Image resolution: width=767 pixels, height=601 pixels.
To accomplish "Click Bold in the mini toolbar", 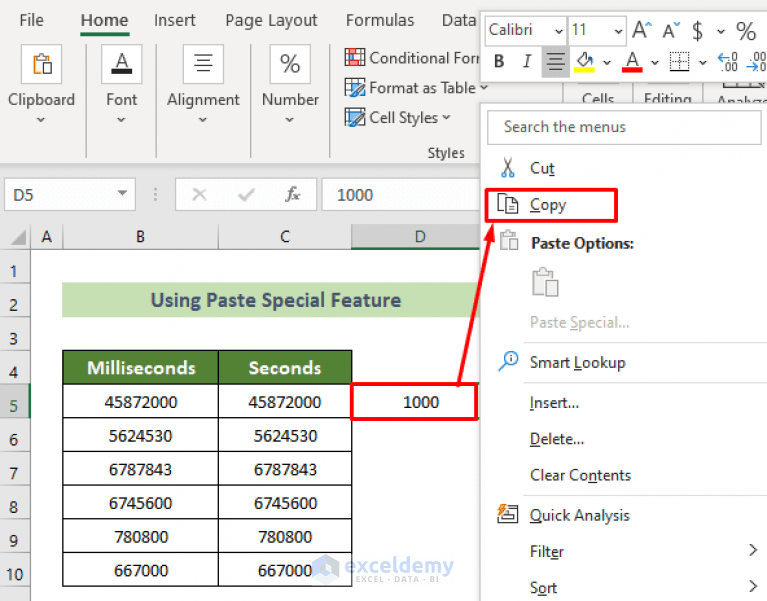I will 499,62.
